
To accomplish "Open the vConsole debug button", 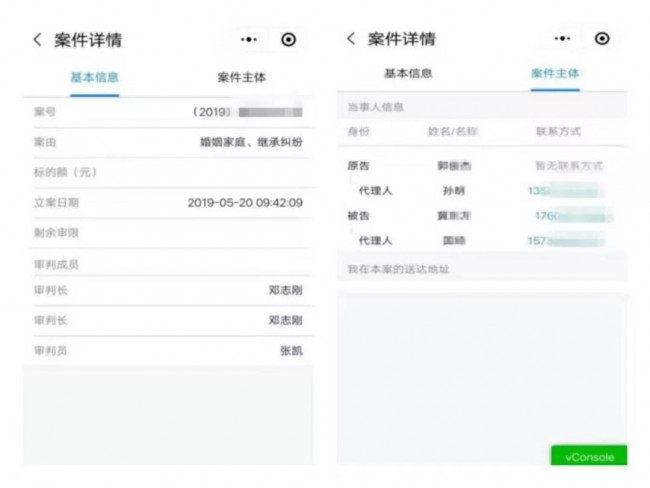I will pyautogui.click(x=589, y=456).
